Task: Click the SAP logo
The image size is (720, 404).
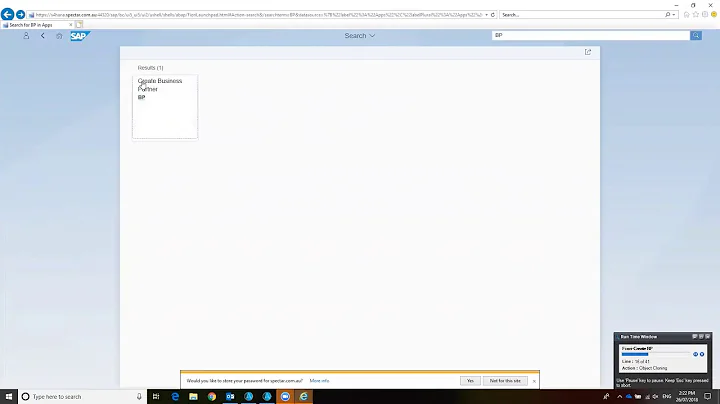Action: (x=79, y=36)
